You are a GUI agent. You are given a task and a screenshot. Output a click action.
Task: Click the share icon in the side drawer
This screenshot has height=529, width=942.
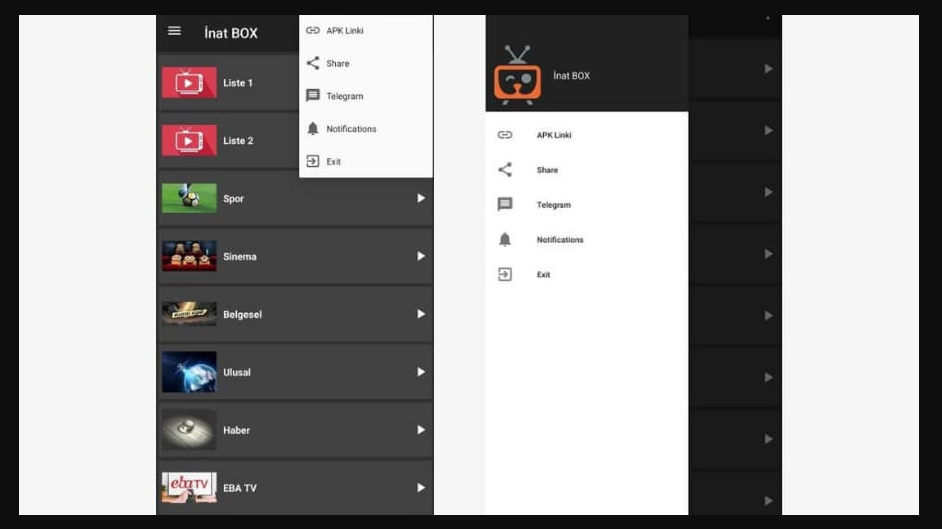tap(505, 170)
